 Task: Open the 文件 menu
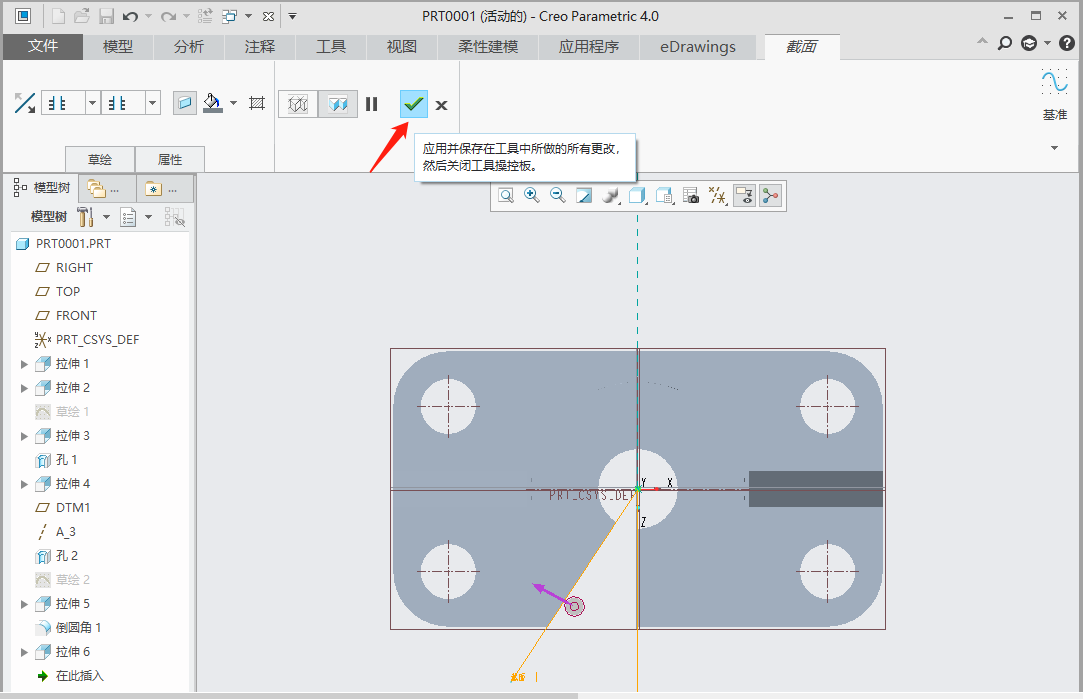43,46
